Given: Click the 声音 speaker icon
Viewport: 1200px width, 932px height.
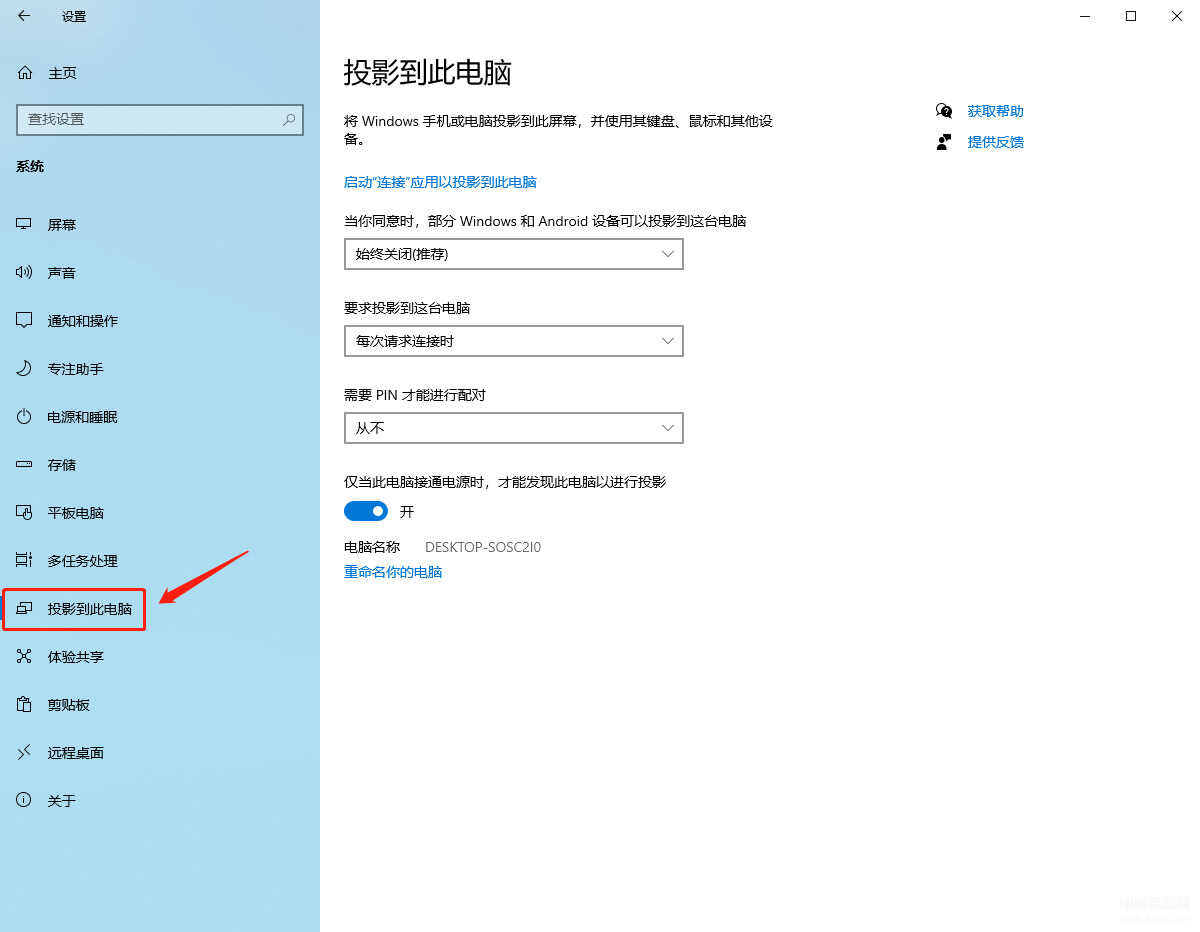Looking at the screenshot, I should 25,273.
